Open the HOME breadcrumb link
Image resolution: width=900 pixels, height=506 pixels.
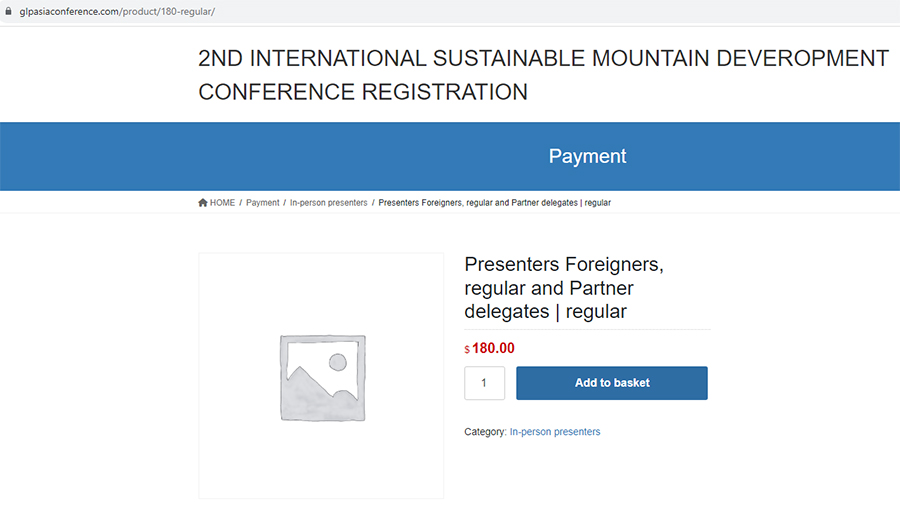[x=222, y=203]
